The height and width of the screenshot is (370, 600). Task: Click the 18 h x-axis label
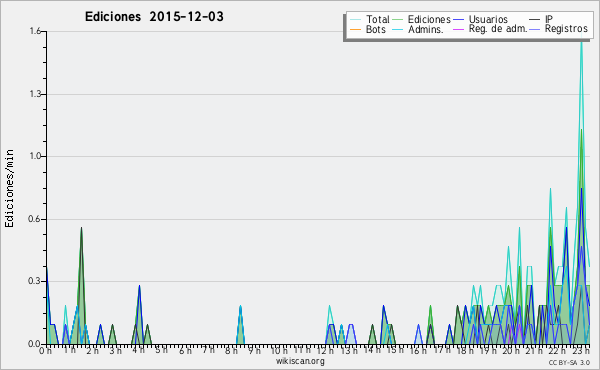click(x=464, y=350)
